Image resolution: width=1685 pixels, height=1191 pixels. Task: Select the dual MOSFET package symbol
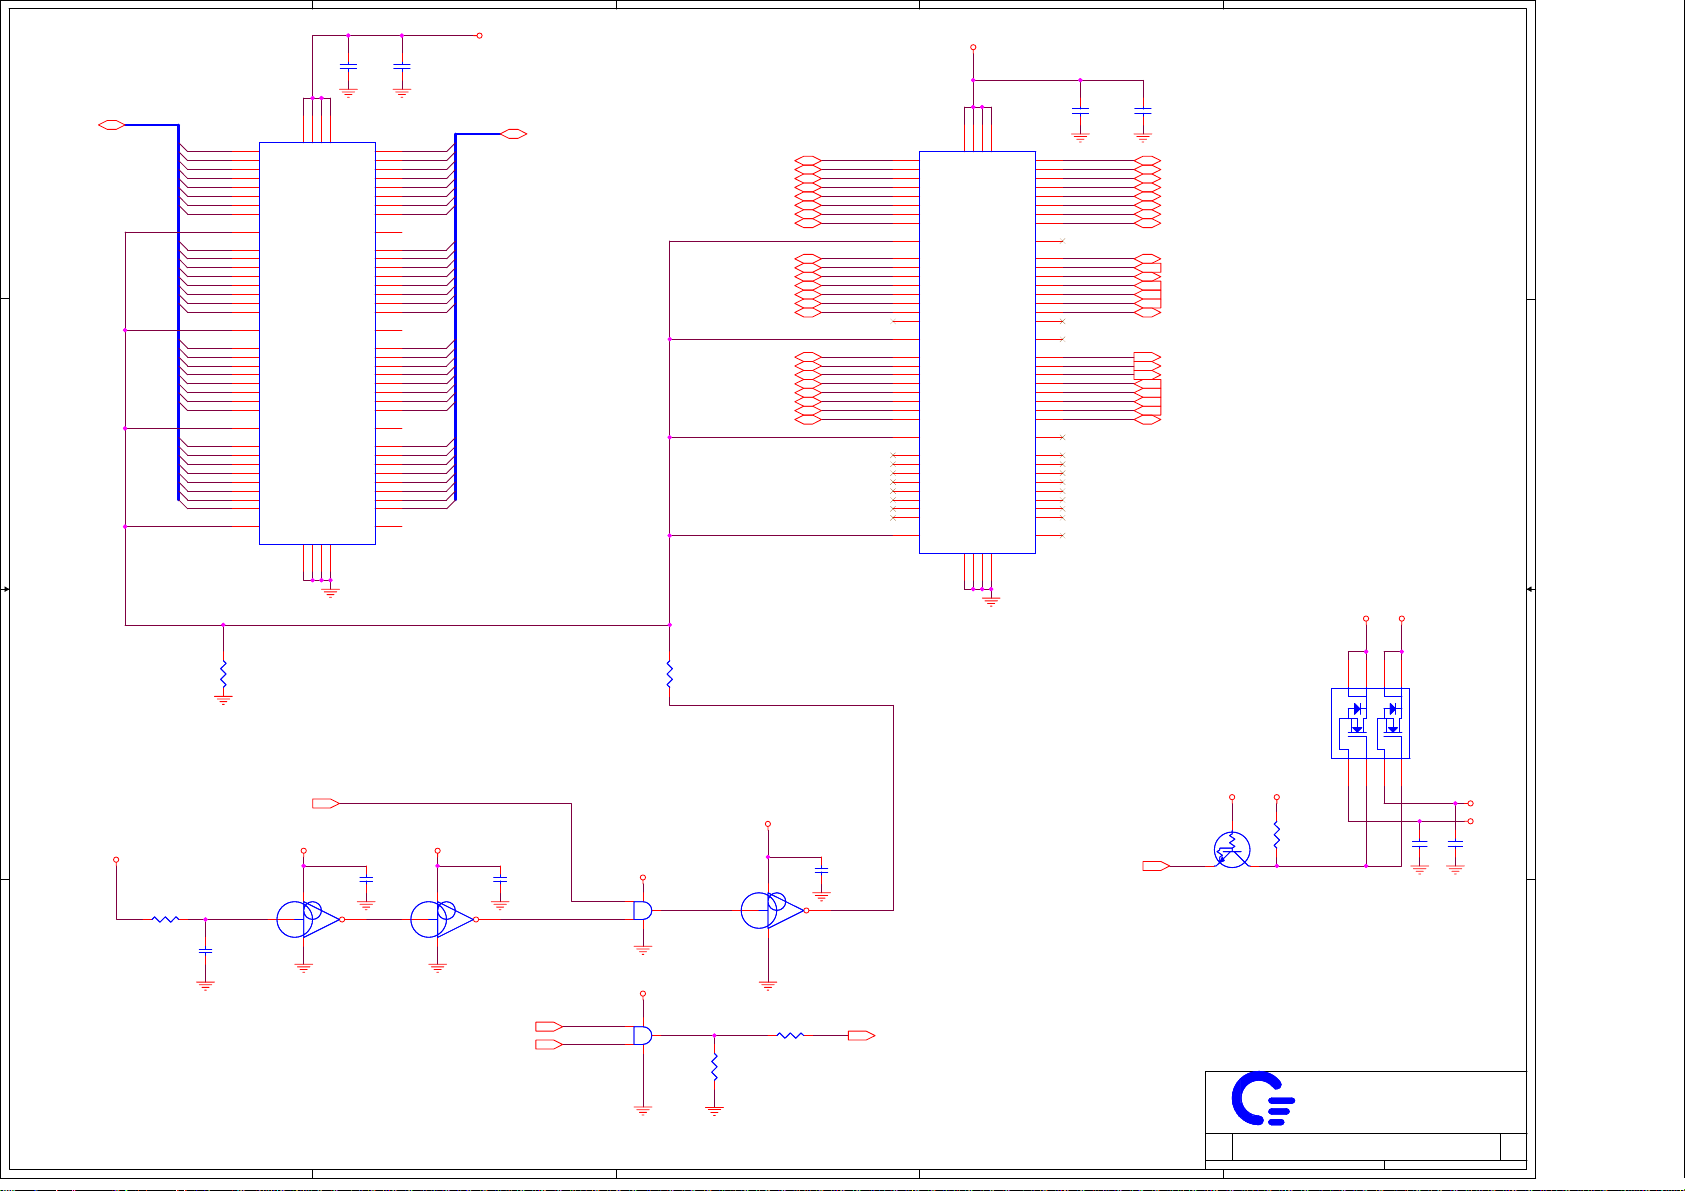point(1370,723)
